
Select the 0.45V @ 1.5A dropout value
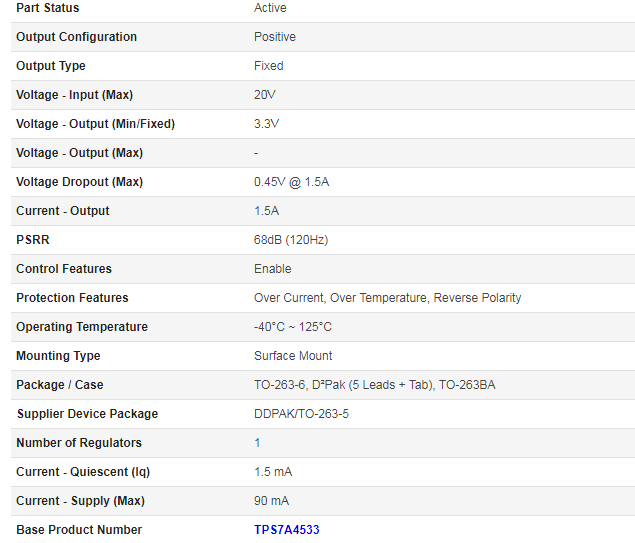click(x=291, y=182)
